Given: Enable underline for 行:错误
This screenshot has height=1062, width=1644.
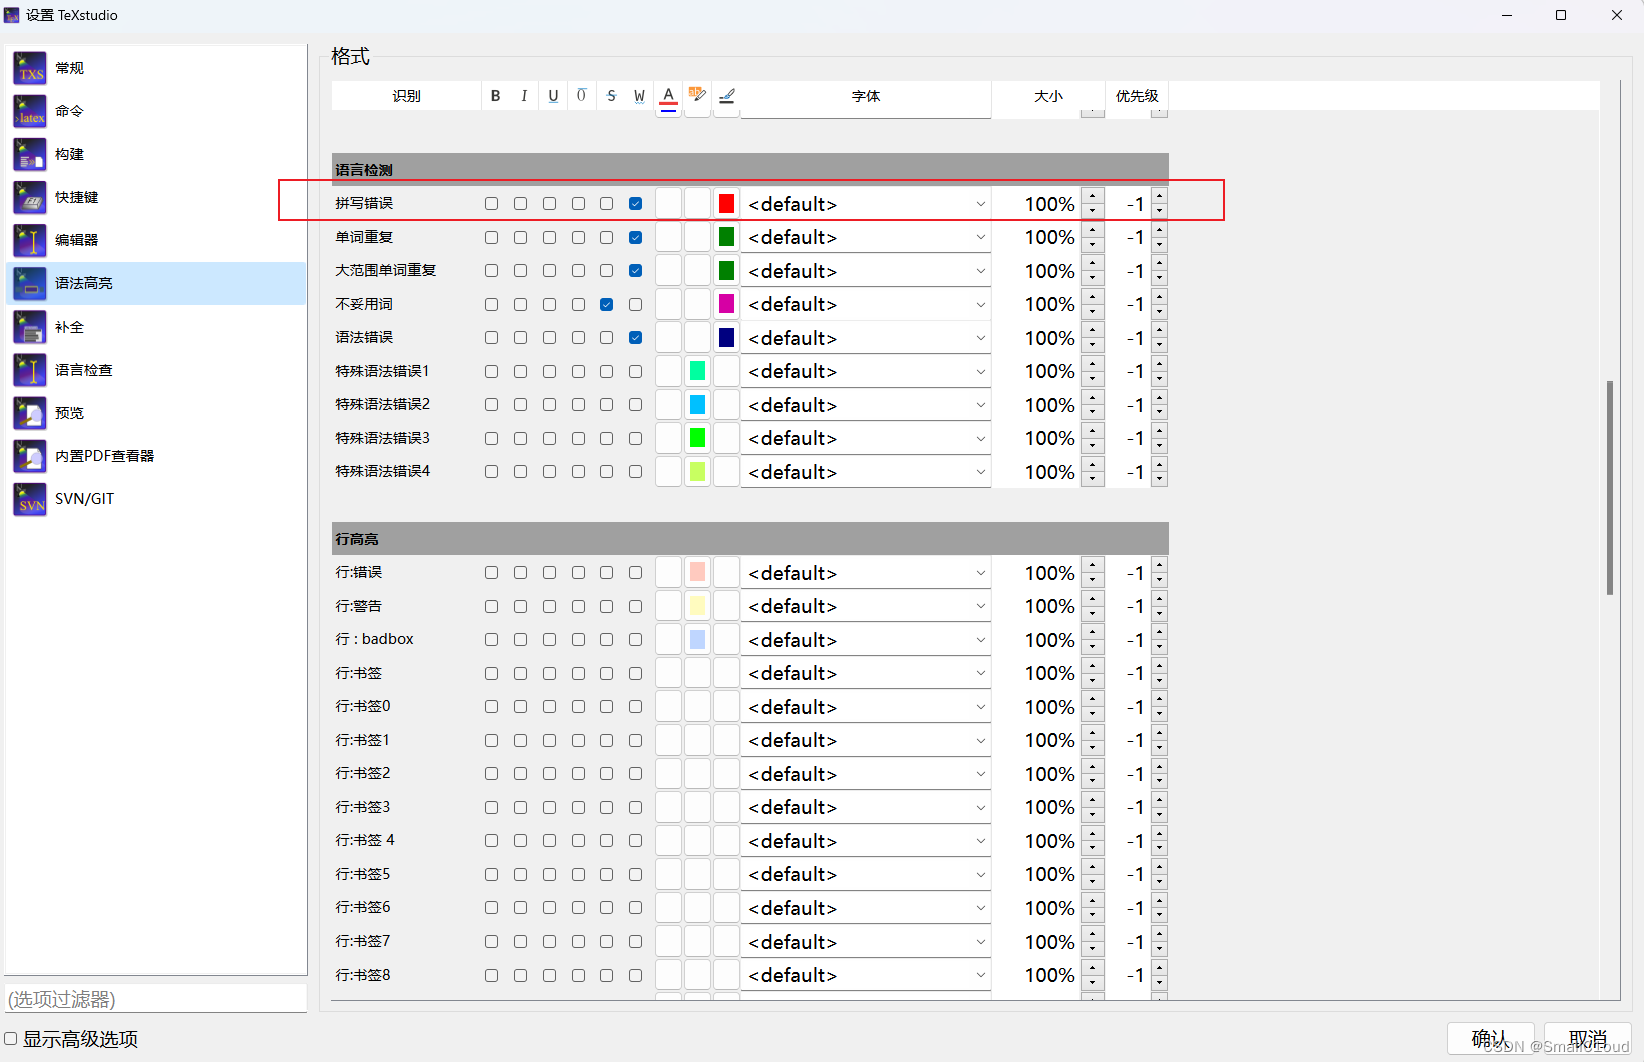Looking at the screenshot, I should click(x=549, y=573).
